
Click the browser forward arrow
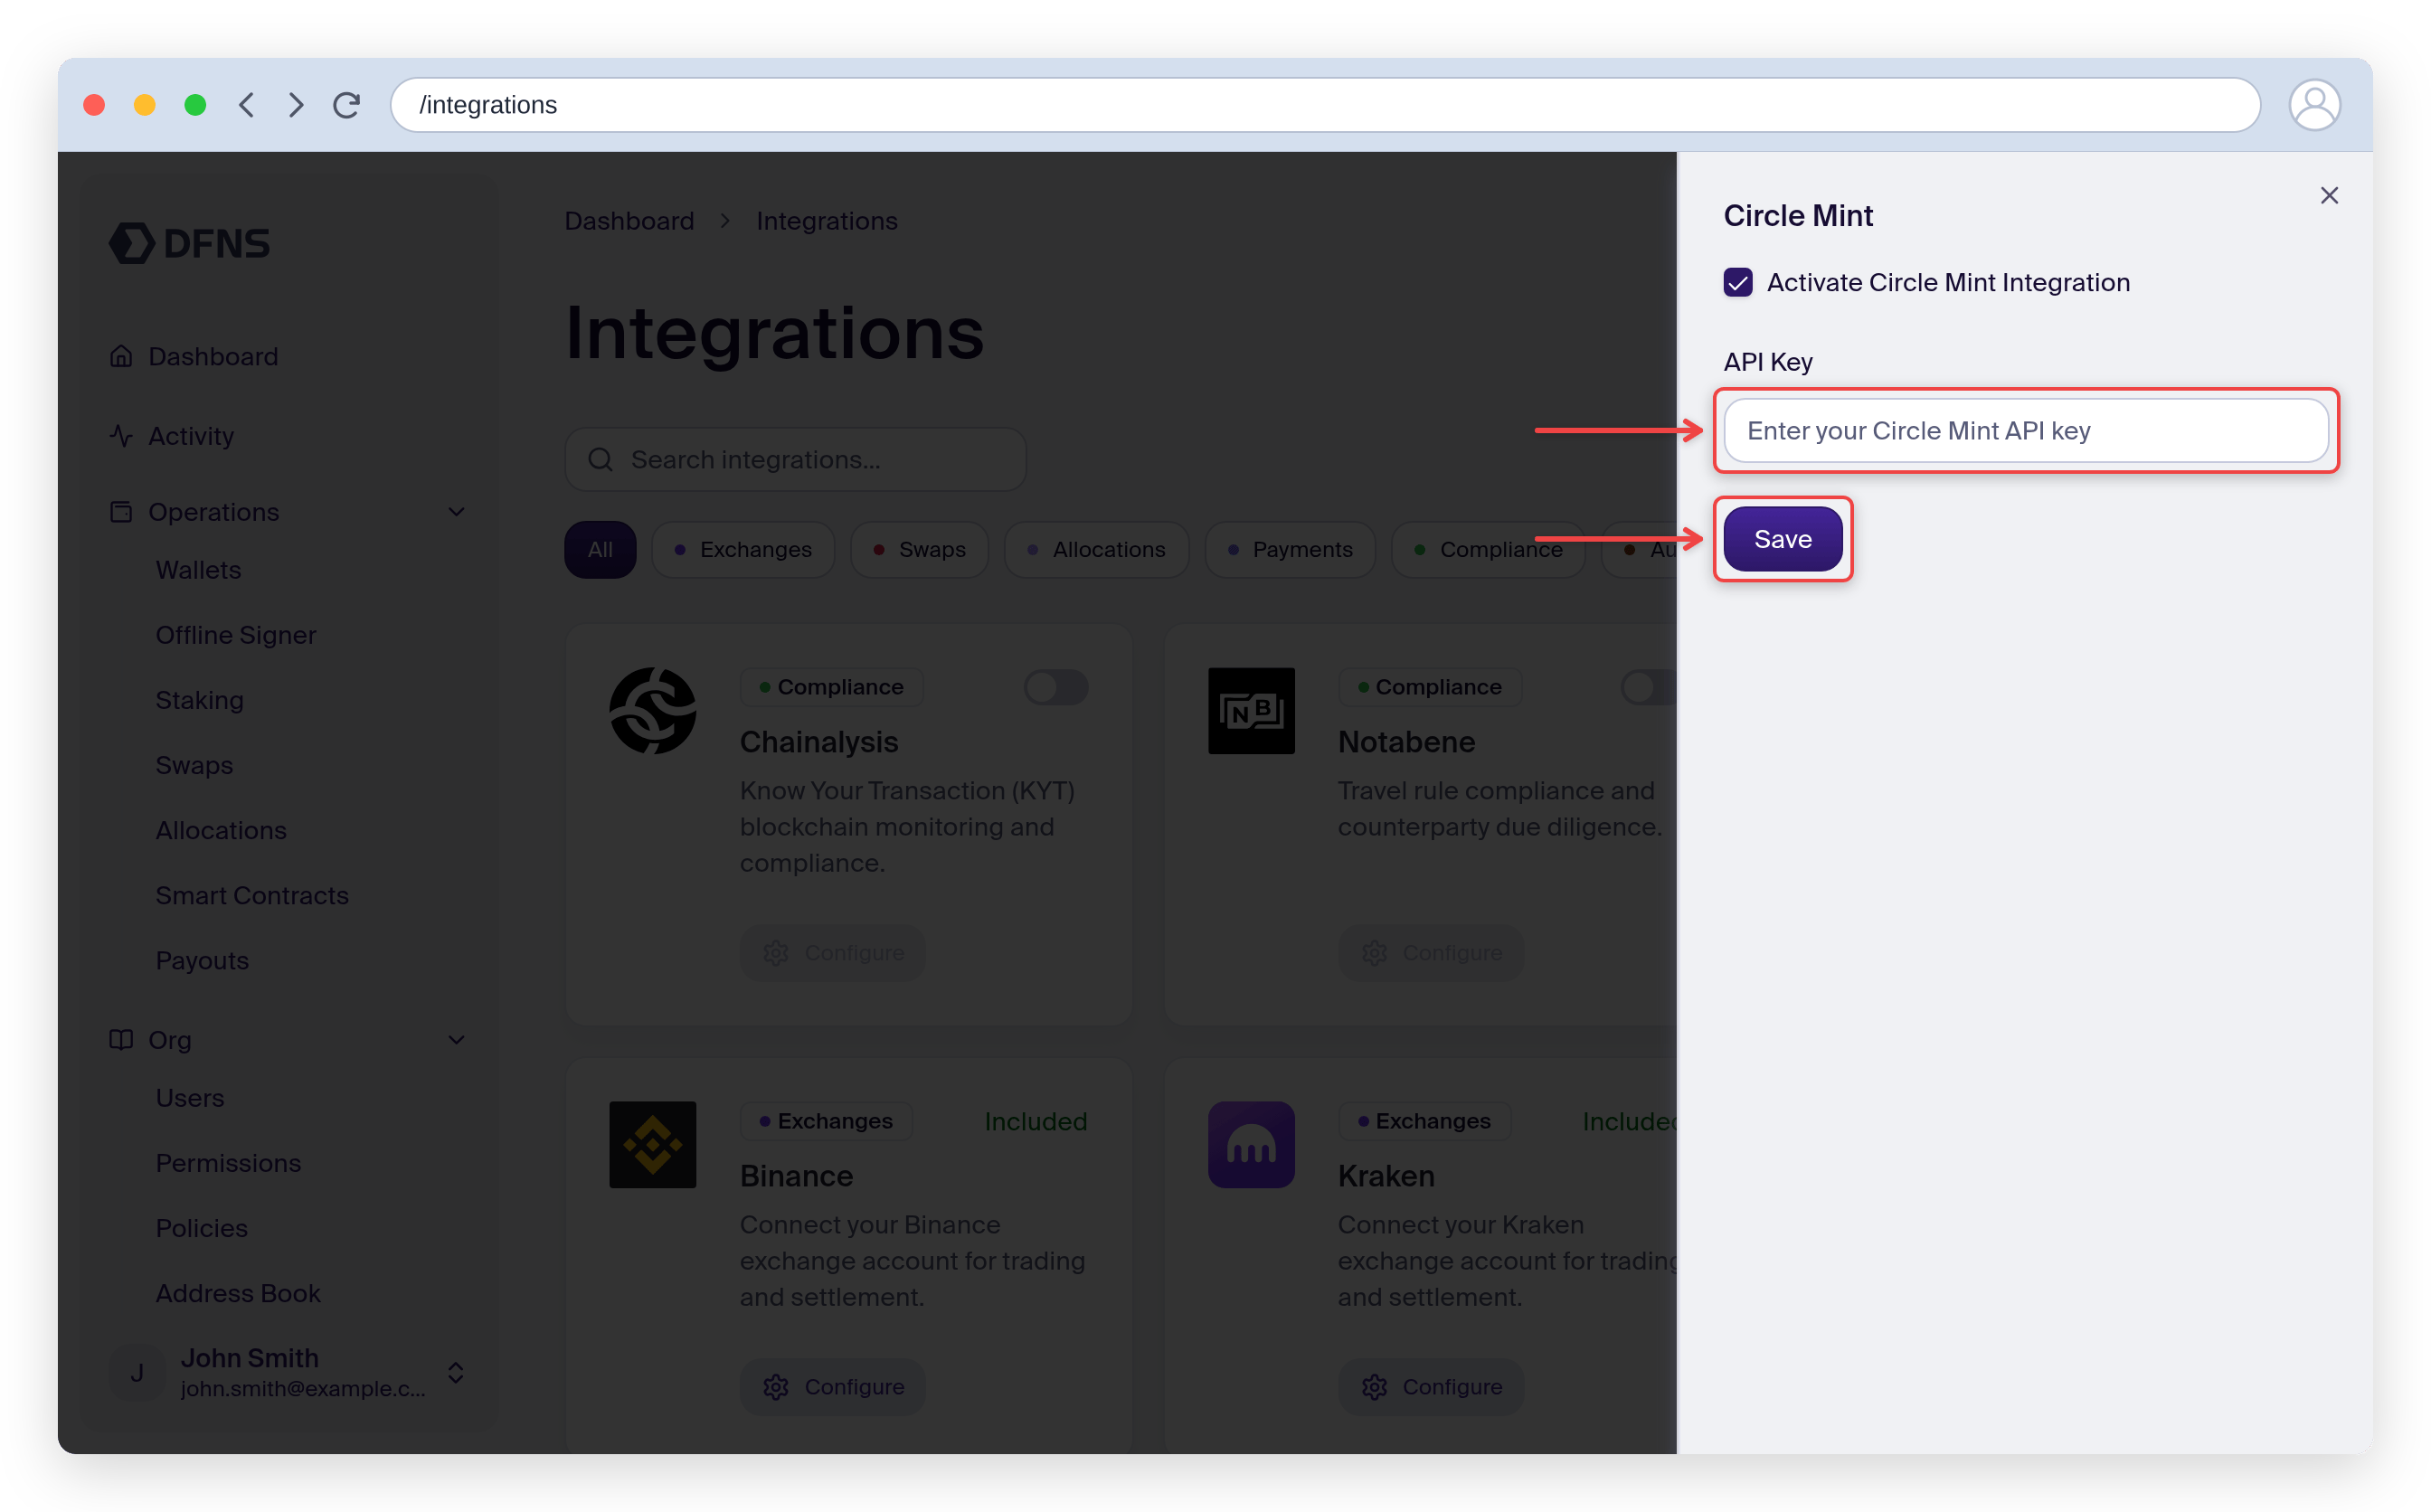(296, 105)
